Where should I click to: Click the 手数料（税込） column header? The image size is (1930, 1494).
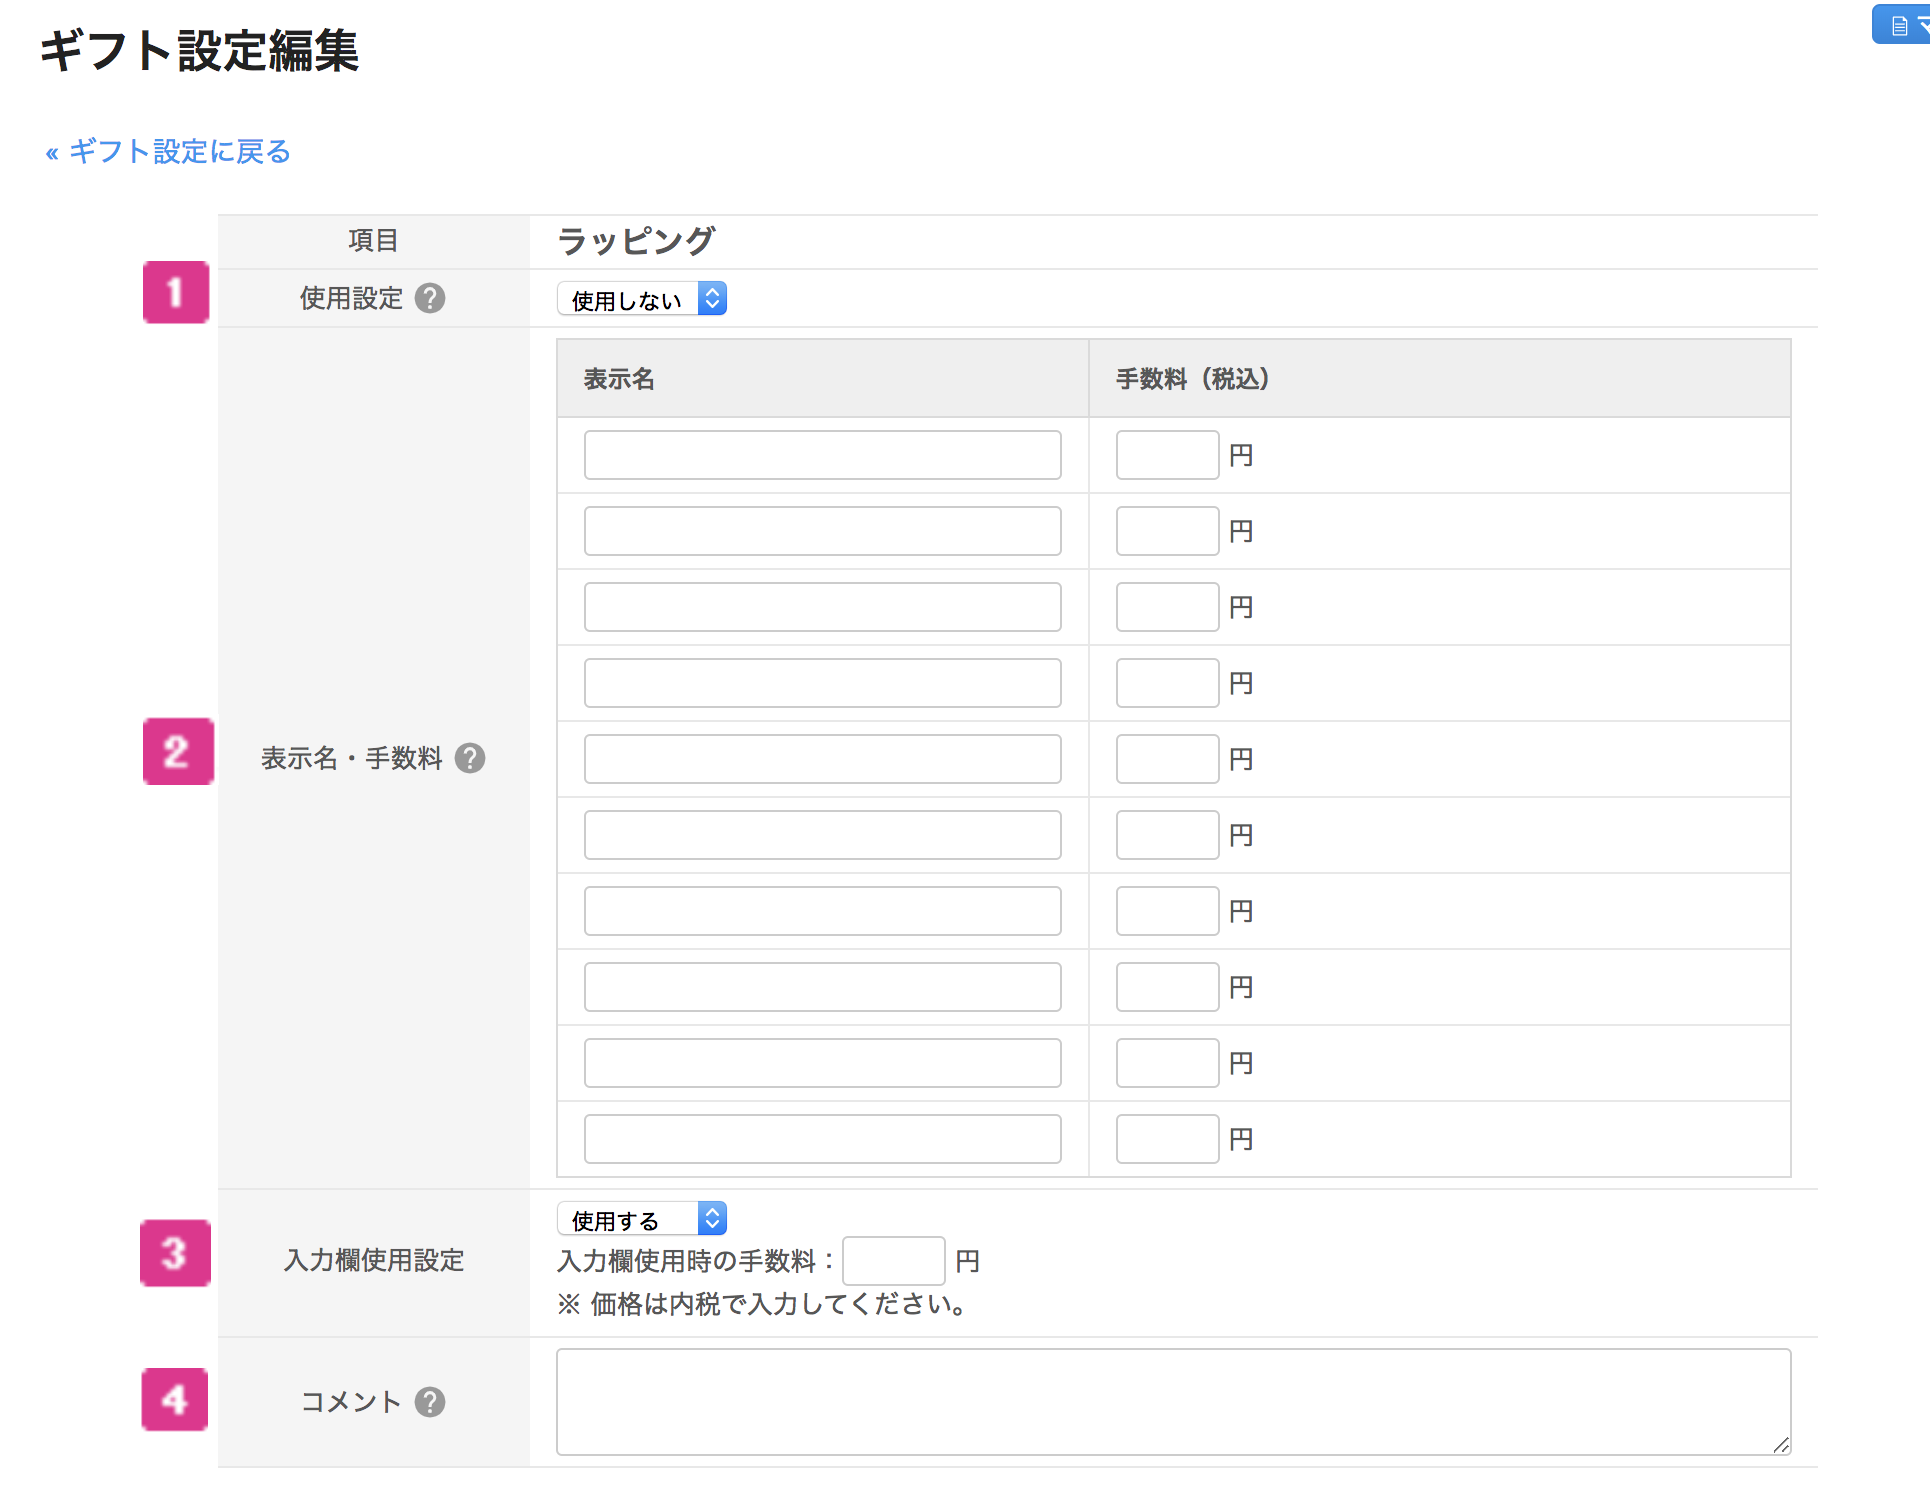(1440, 379)
